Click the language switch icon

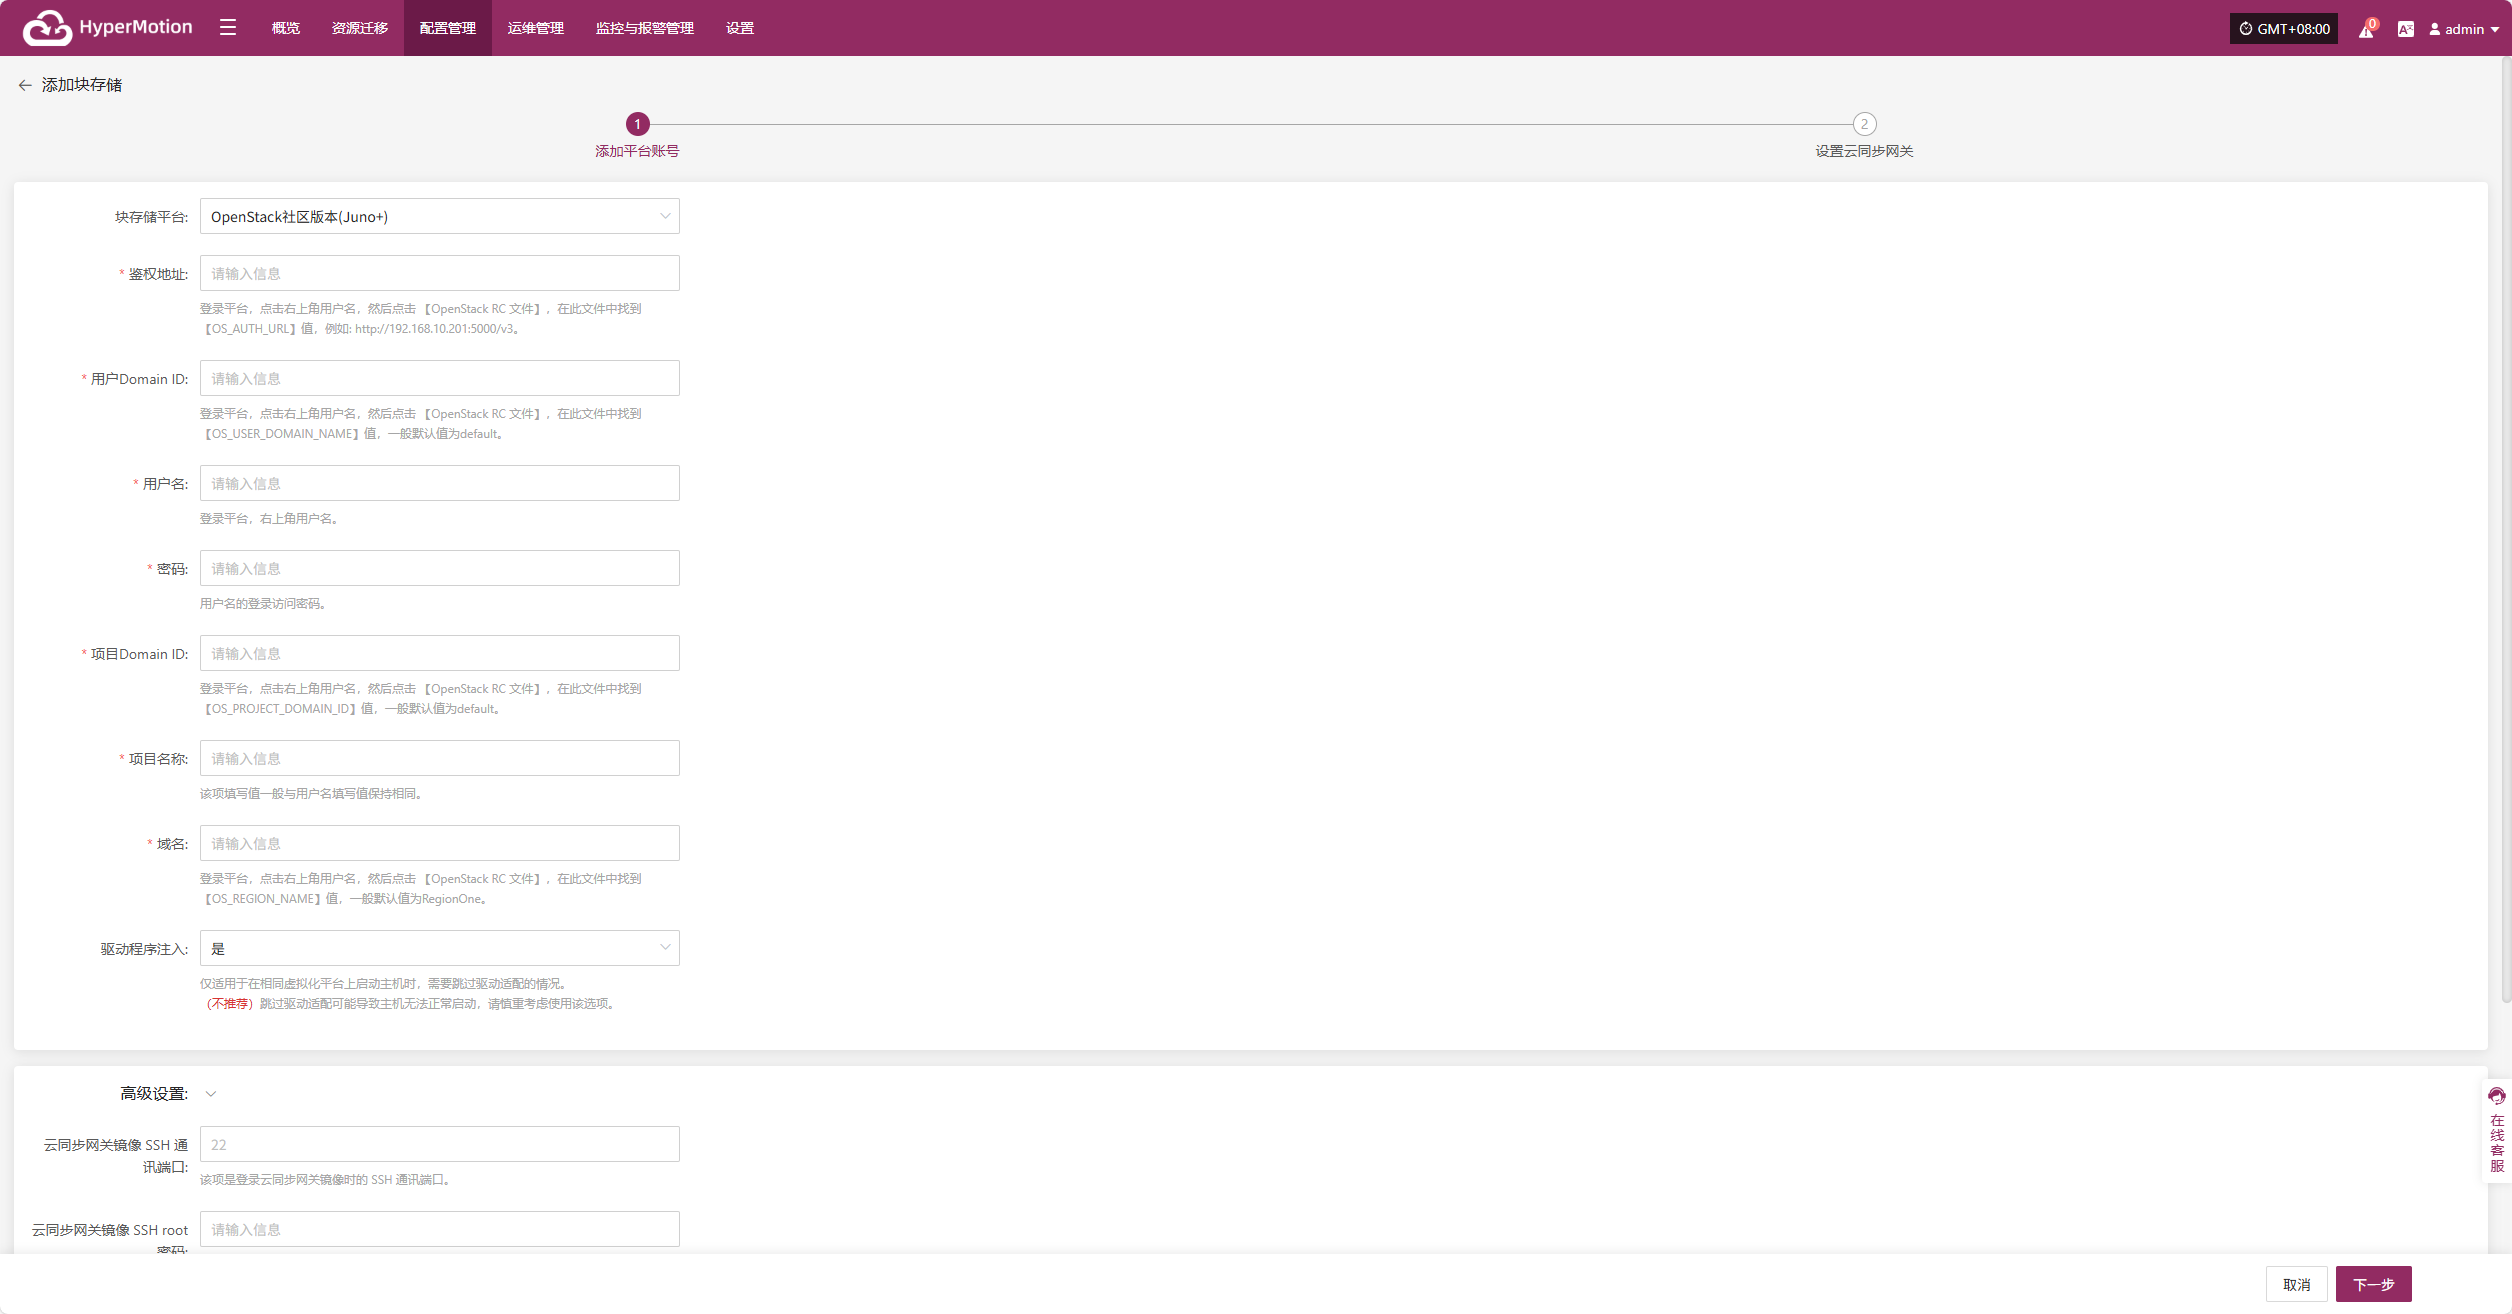click(2405, 29)
